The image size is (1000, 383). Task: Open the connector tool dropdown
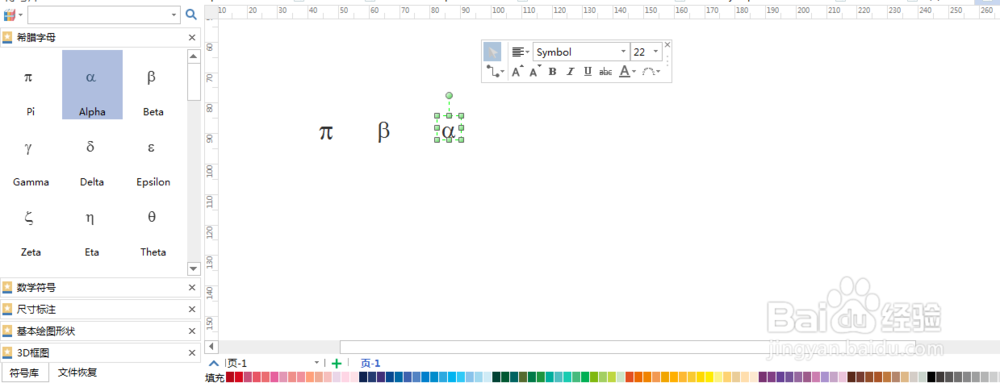point(495,72)
